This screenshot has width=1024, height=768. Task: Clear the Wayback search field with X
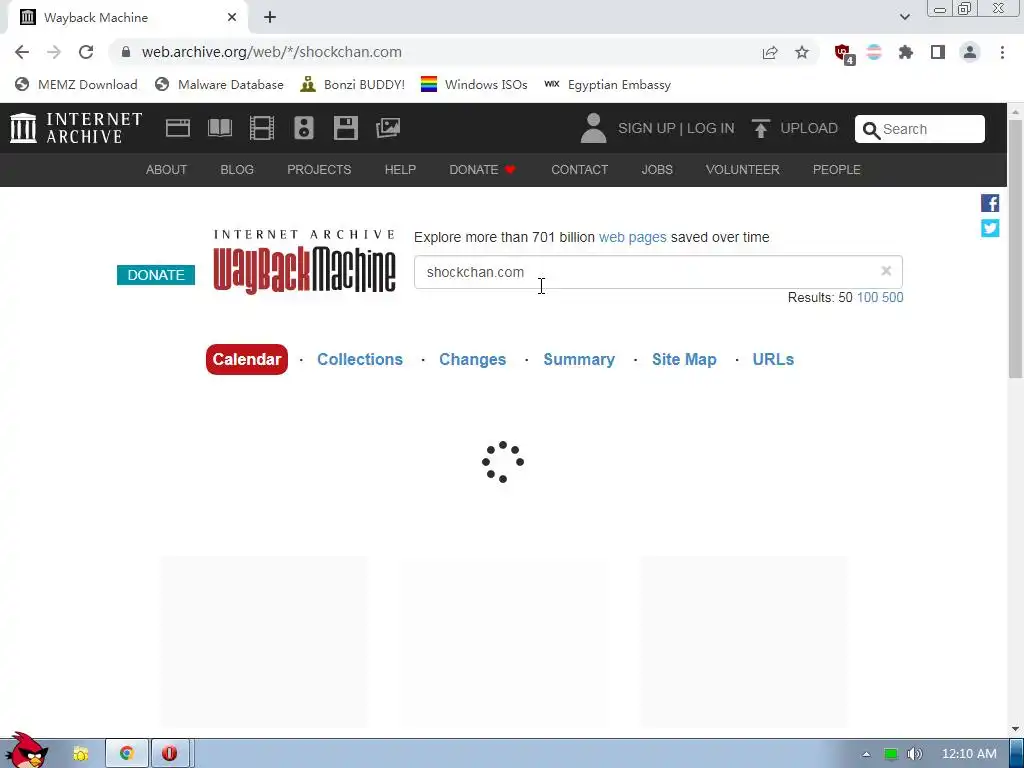point(886,271)
